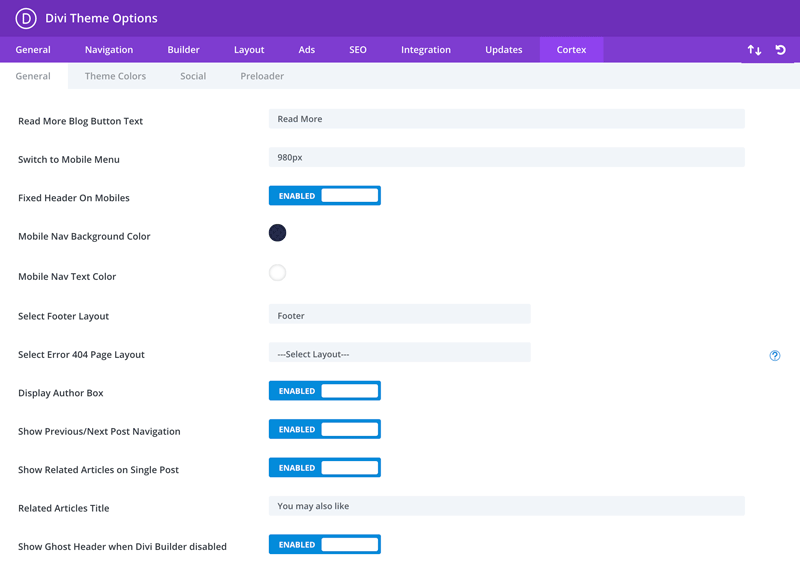800x578 pixels.
Task: Disable Show Previous/Next Post Navigation
Action: pos(324,430)
